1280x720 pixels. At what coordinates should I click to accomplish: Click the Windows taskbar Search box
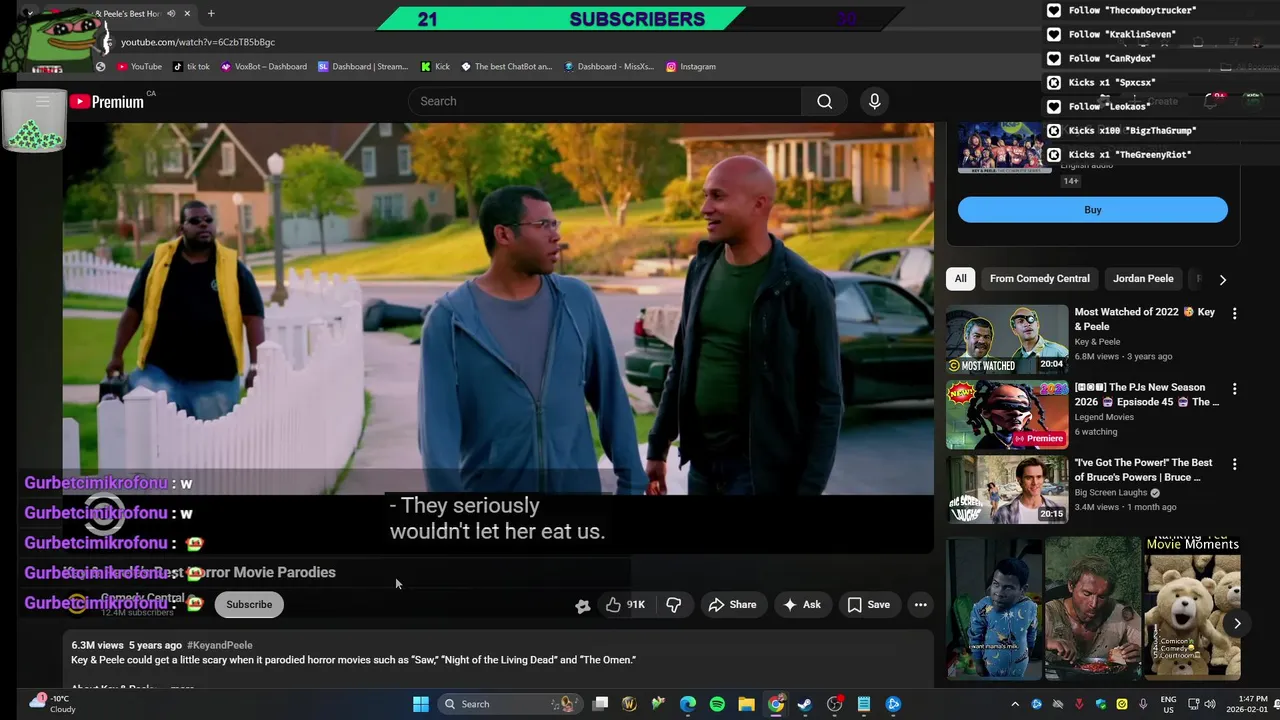click(x=510, y=704)
